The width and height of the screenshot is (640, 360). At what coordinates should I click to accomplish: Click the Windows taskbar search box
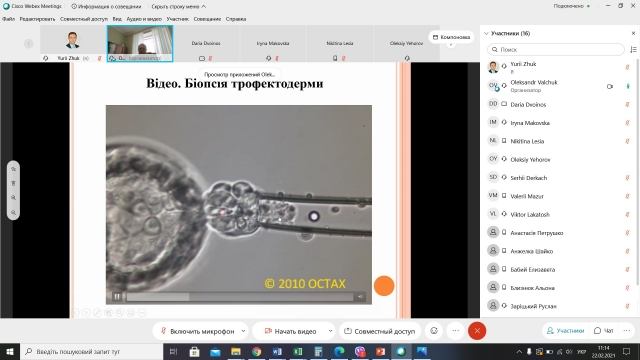[x=91, y=351]
